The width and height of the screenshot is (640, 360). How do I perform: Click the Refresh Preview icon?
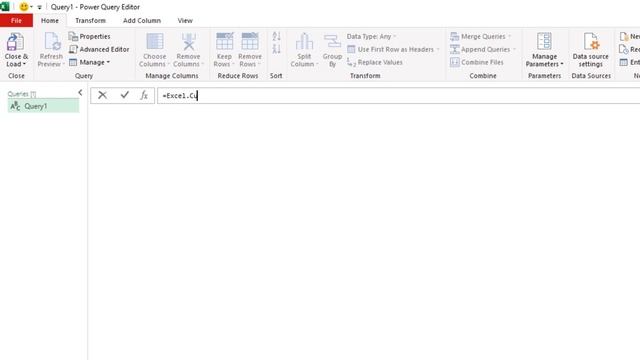click(52, 42)
